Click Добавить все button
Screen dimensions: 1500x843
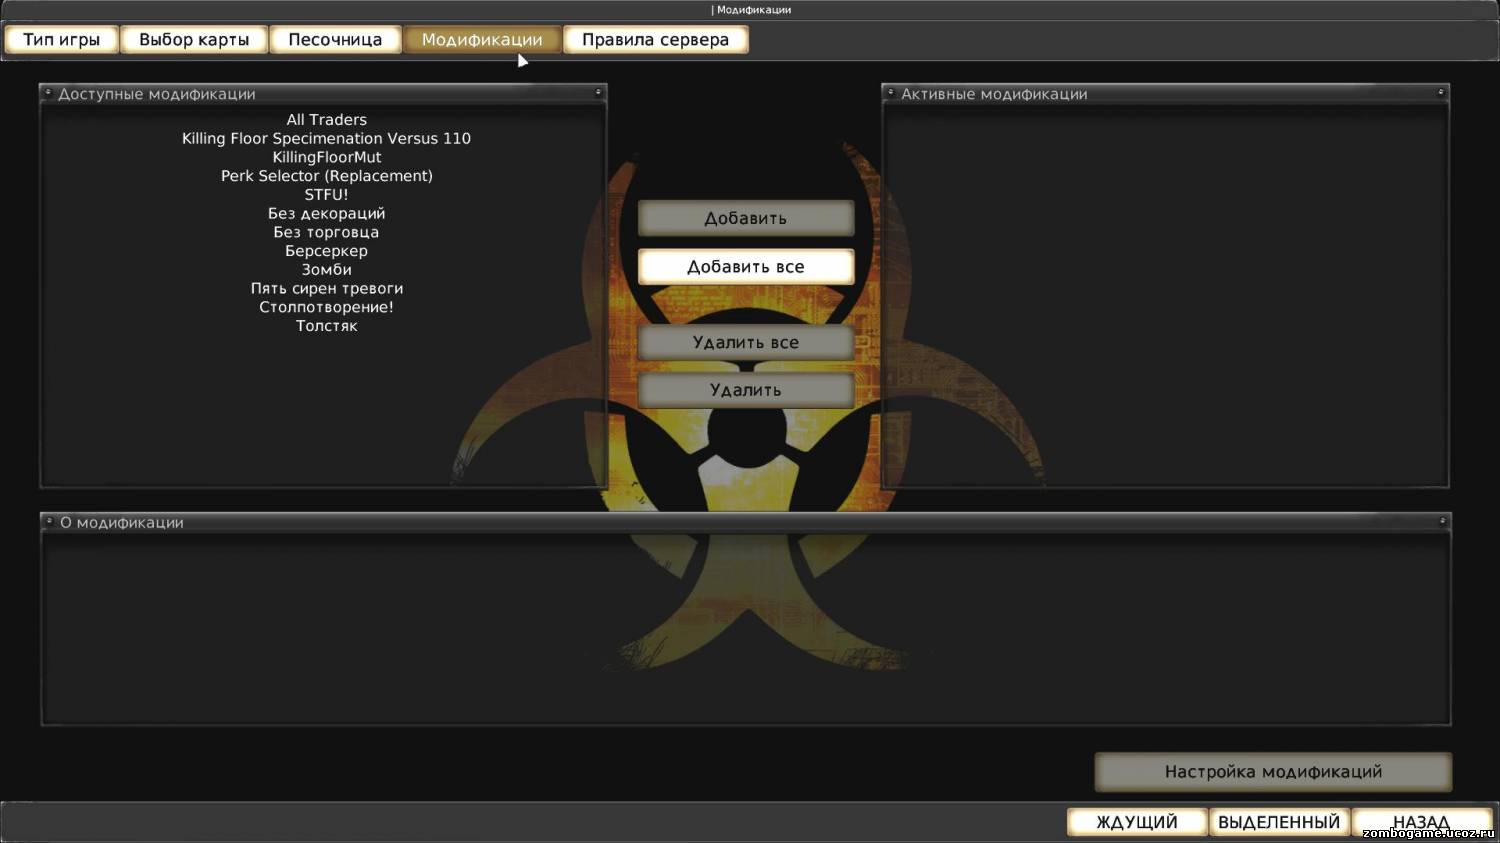pyautogui.click(x=746, y=267)
